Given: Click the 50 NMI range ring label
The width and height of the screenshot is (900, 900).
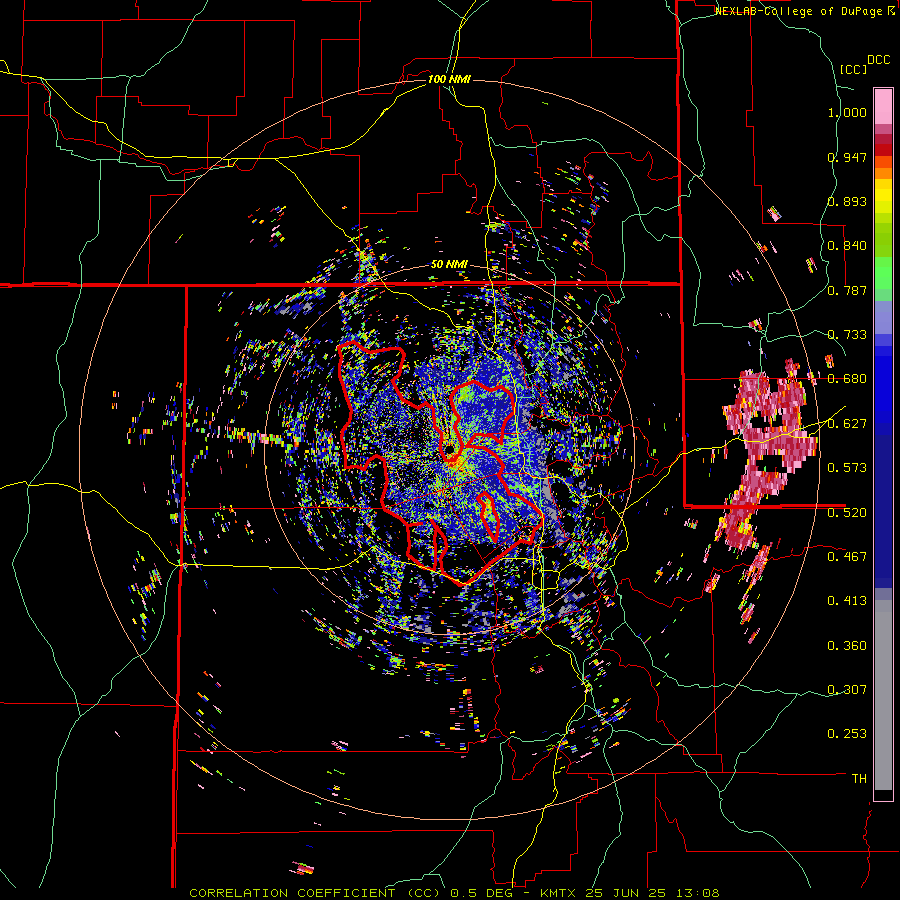Looking at the screenshot, I should pyautogui.click(x=449, y=265).
